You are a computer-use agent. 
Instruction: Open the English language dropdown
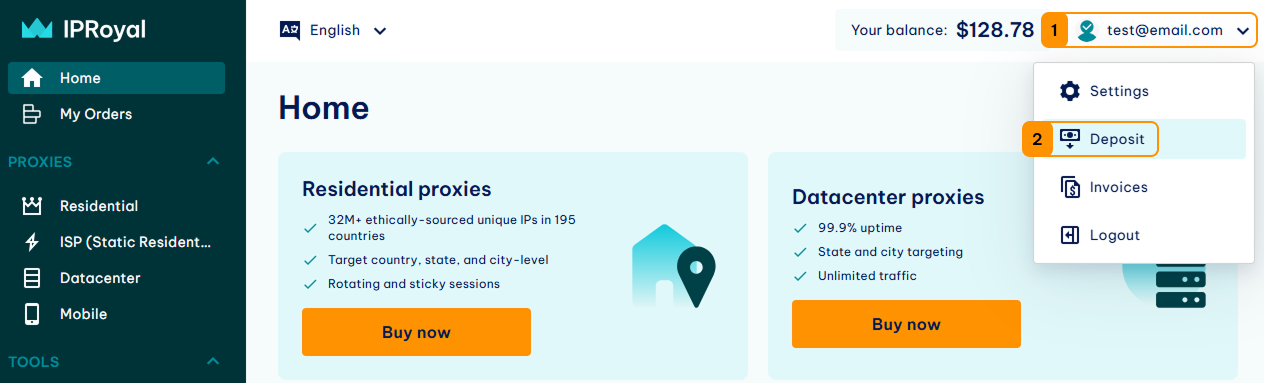pyautogui.click(x=333, y=30)
